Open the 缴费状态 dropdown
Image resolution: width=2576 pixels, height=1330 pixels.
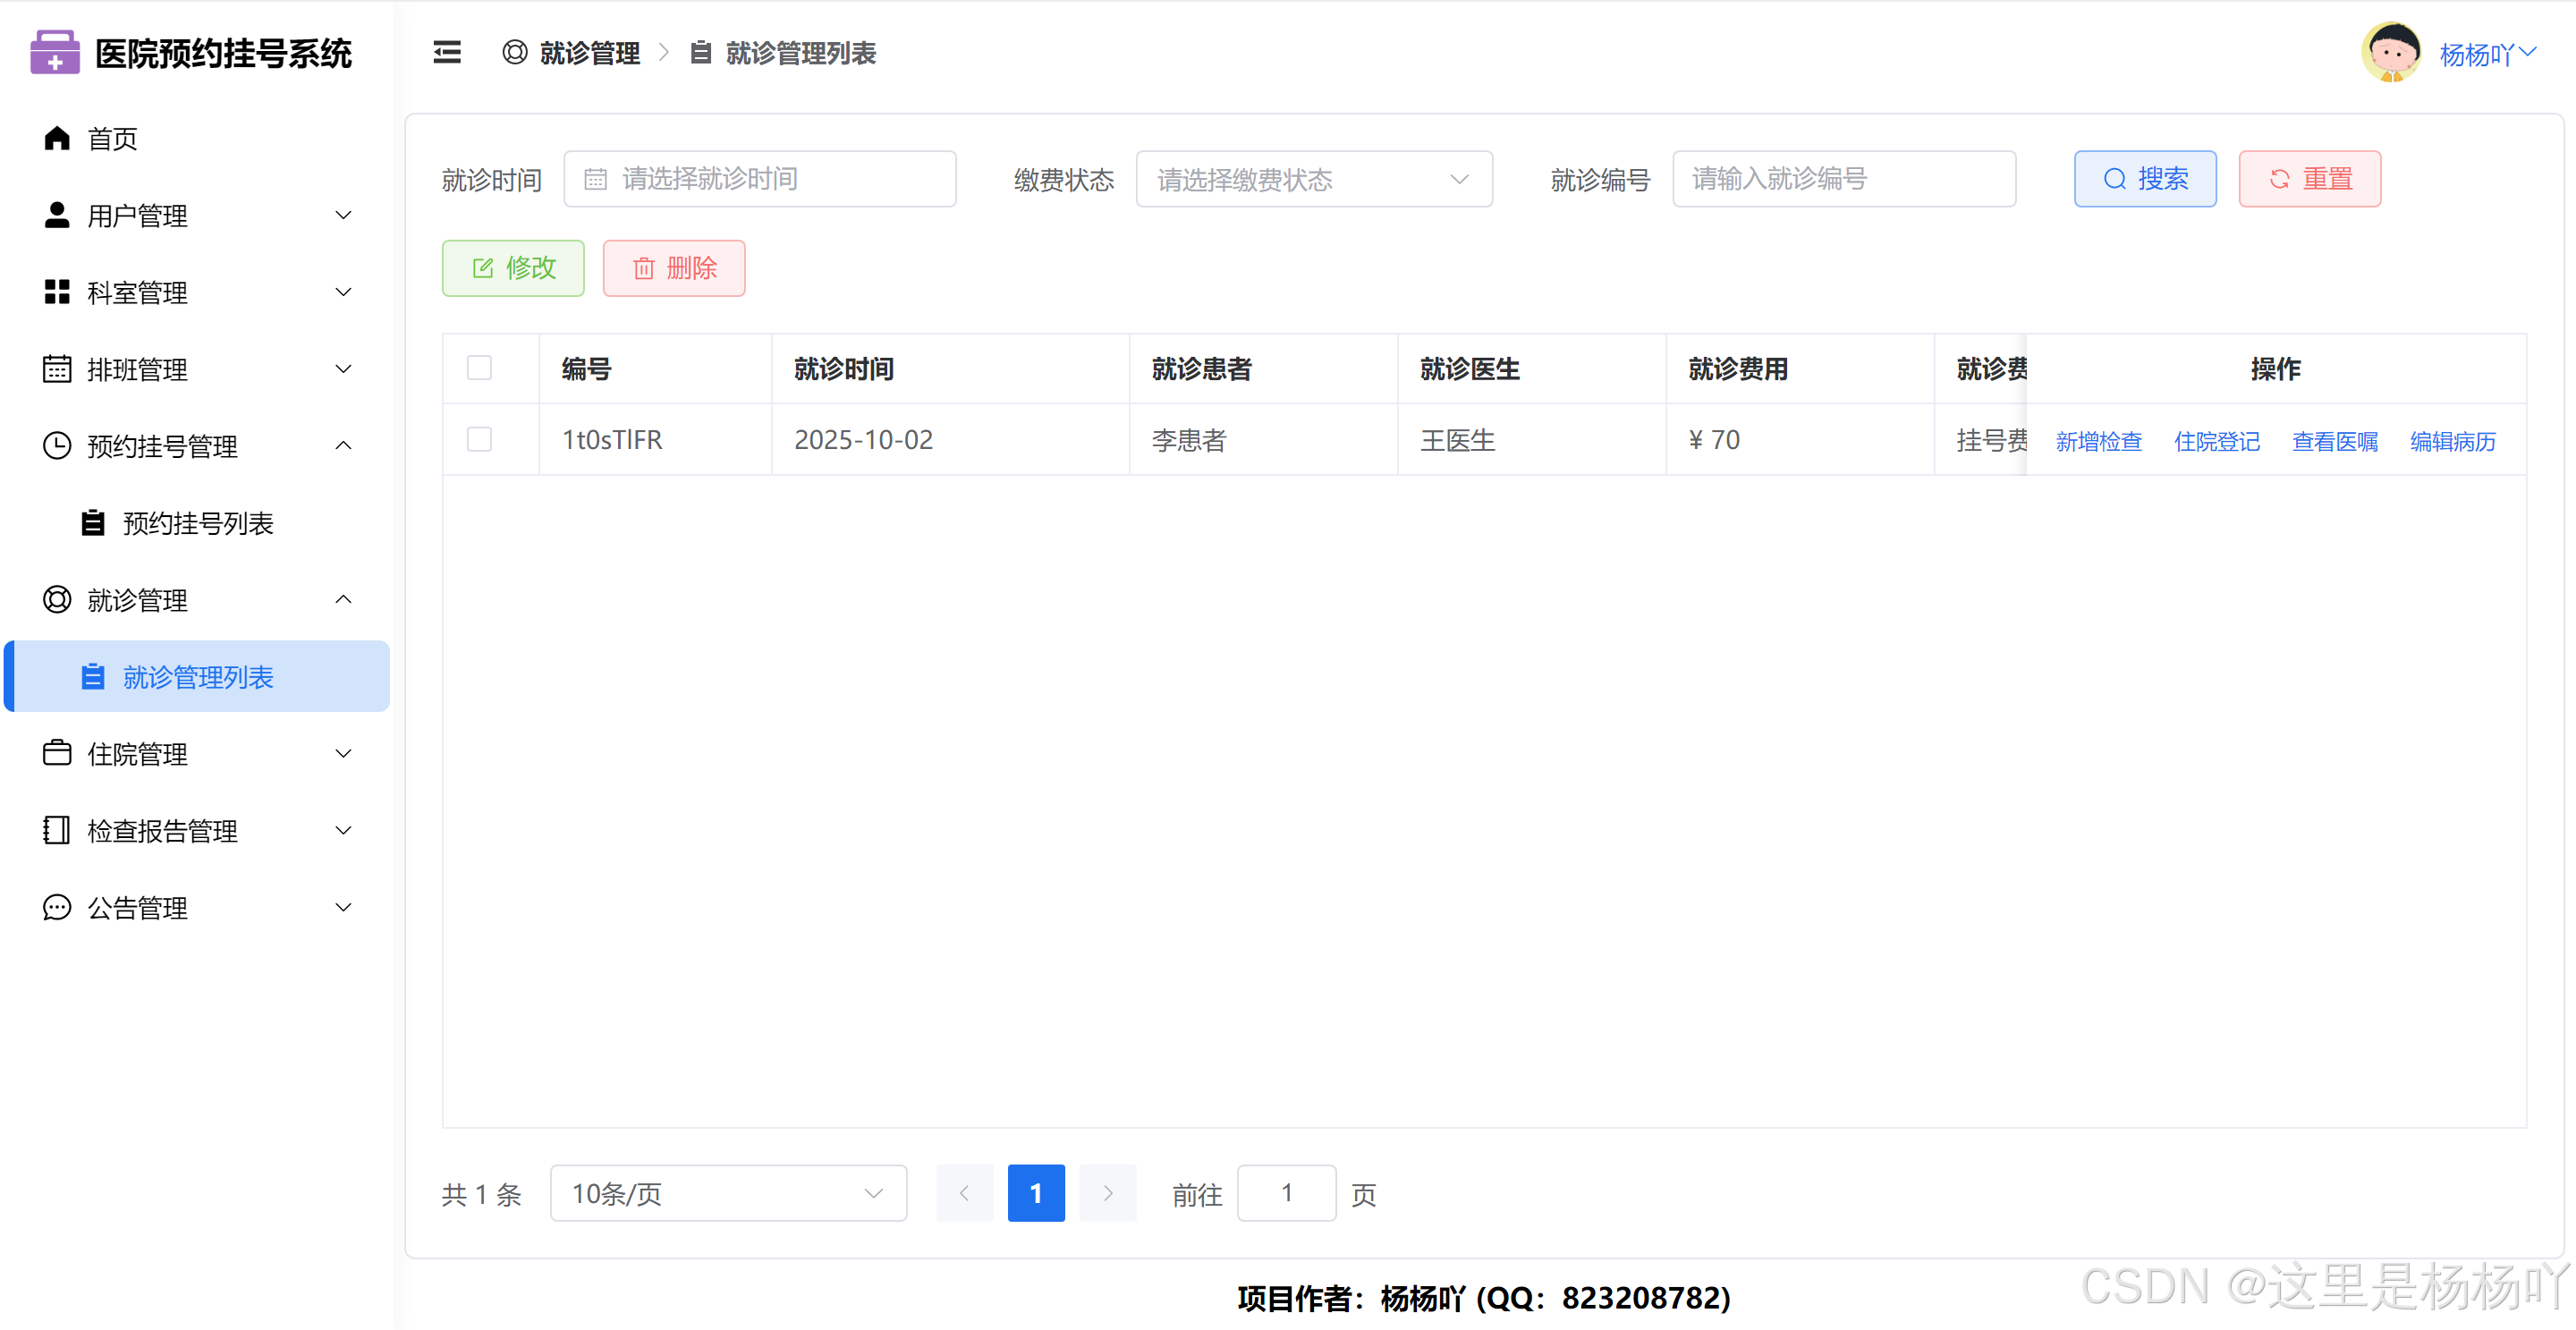1313,180
